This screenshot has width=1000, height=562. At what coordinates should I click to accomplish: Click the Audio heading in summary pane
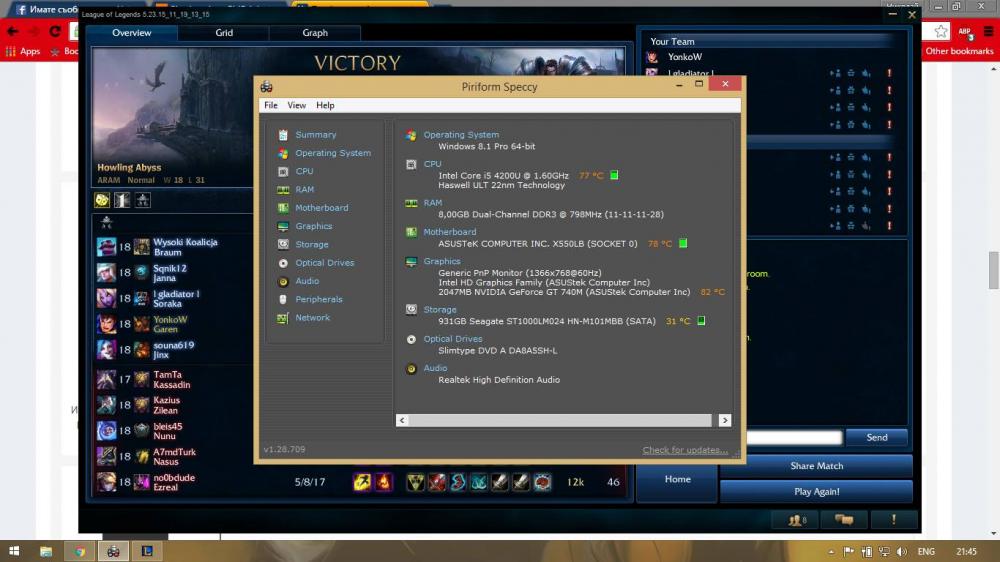click(x=435, y=368)
